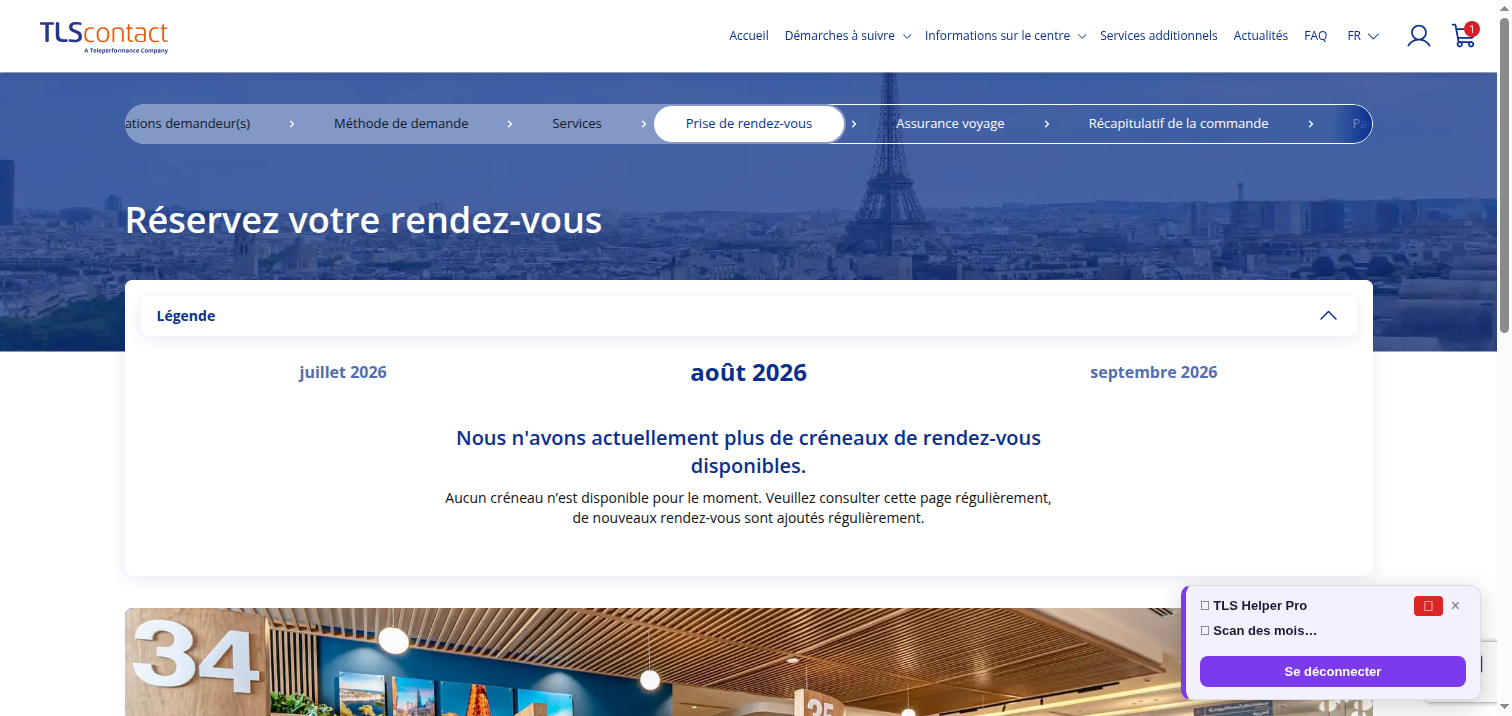Click the chevron after Services step
The image size is (1512, 716).
[644, 124]
